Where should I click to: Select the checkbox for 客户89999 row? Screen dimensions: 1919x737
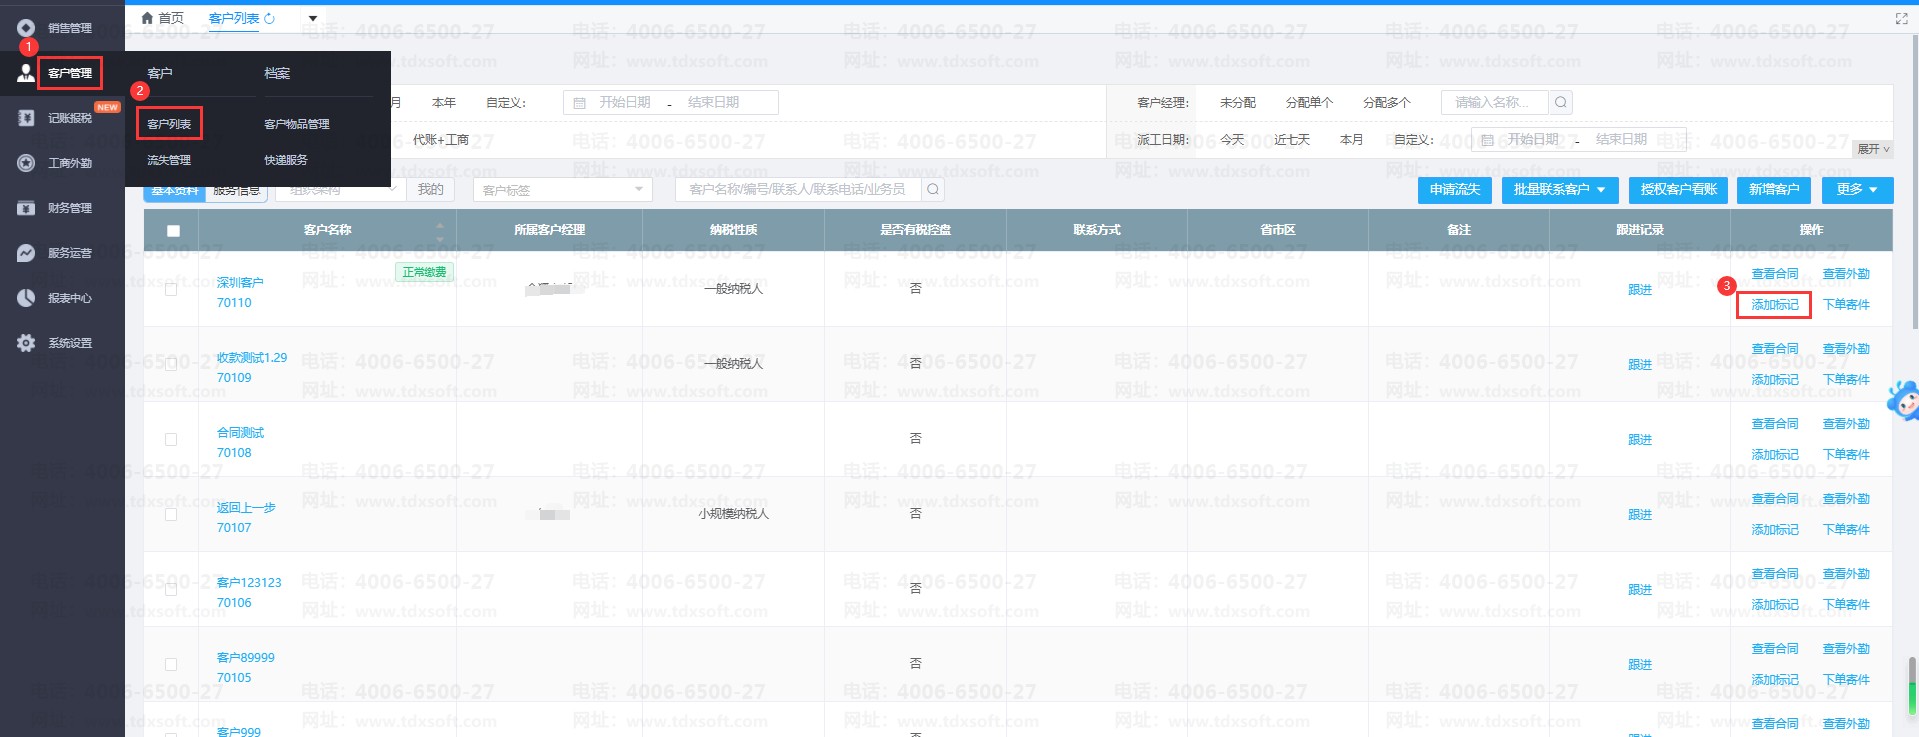(x=171, y=664)
